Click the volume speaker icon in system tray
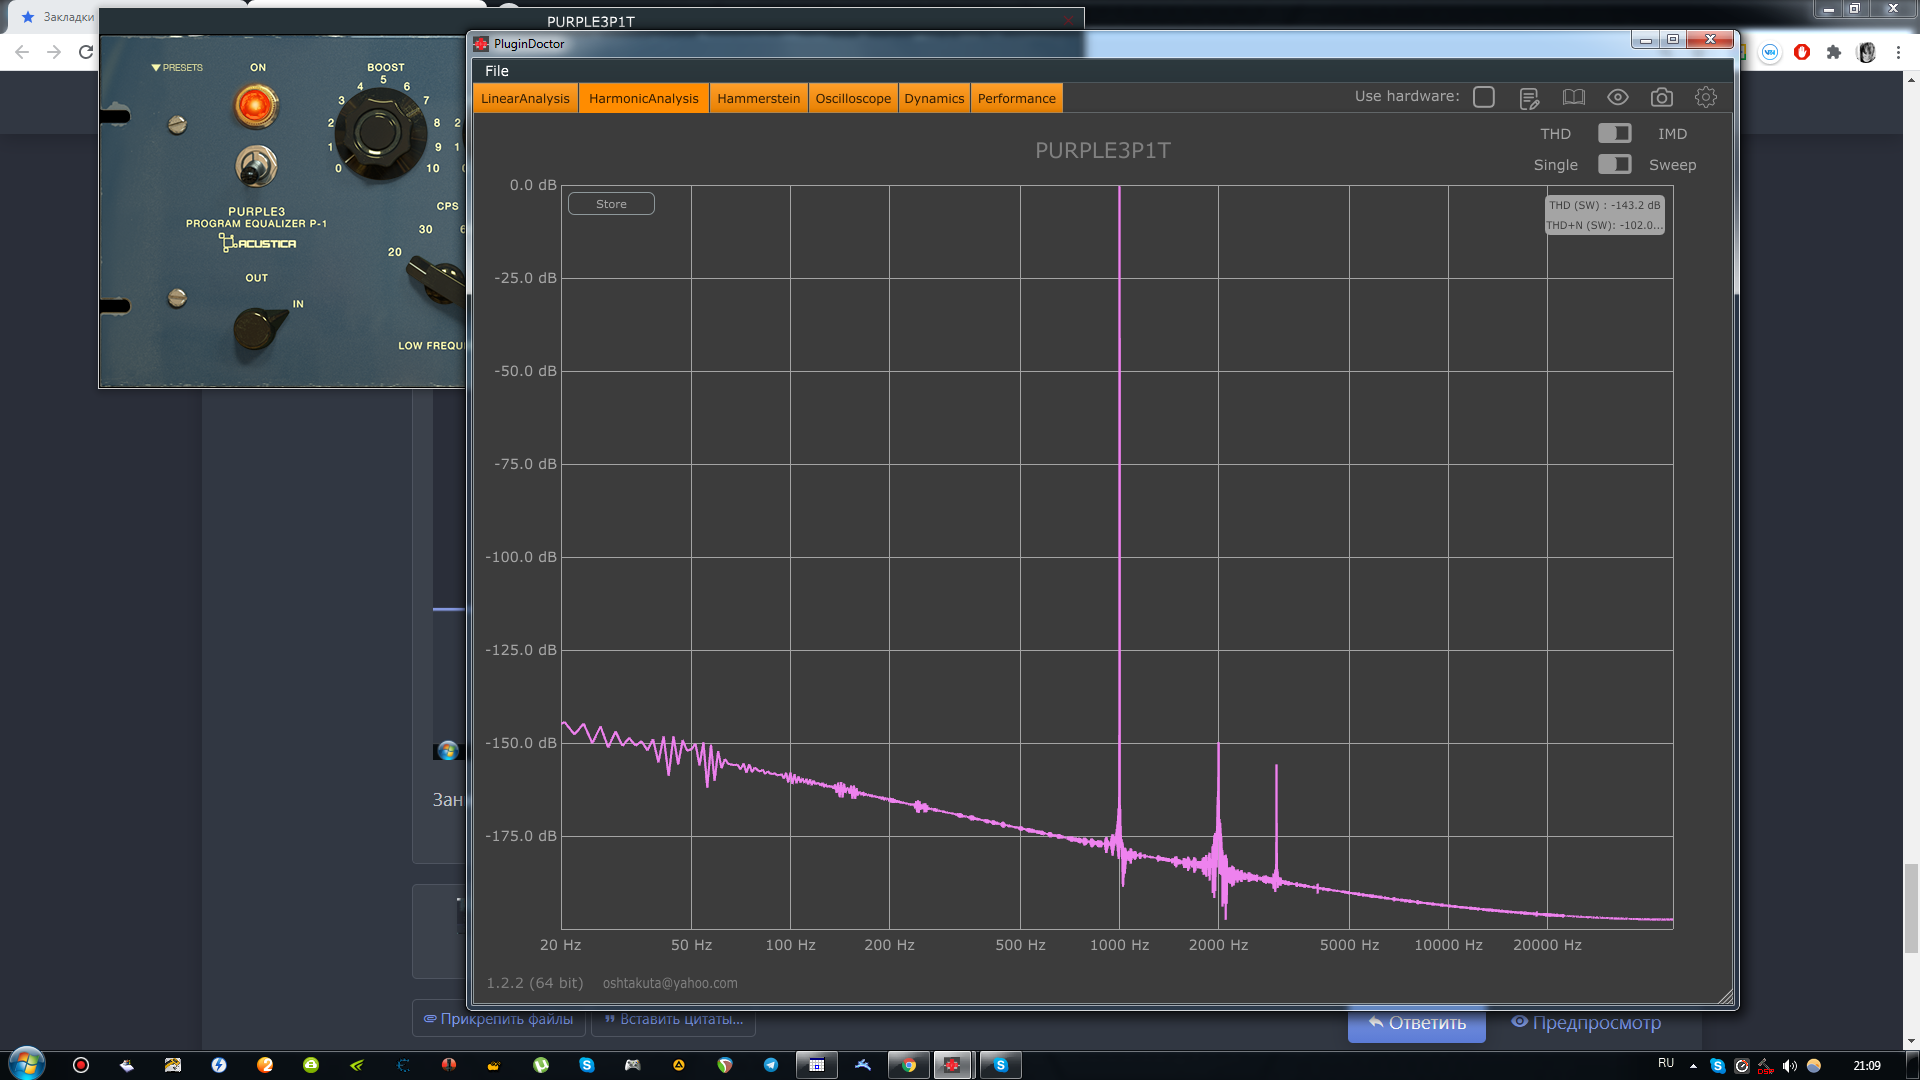 click(1790, 1066)
